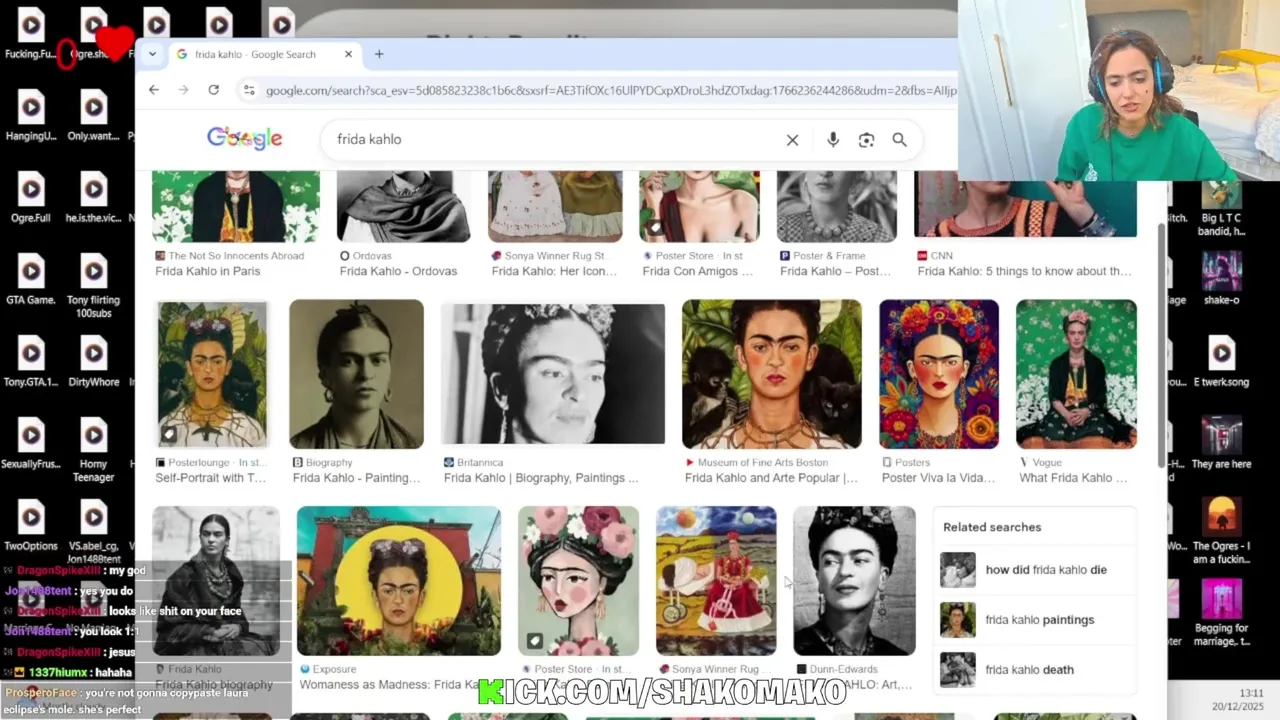Open the Poster Viva la Vida thumbnail
1280x720 pixels.
(938, 374)
